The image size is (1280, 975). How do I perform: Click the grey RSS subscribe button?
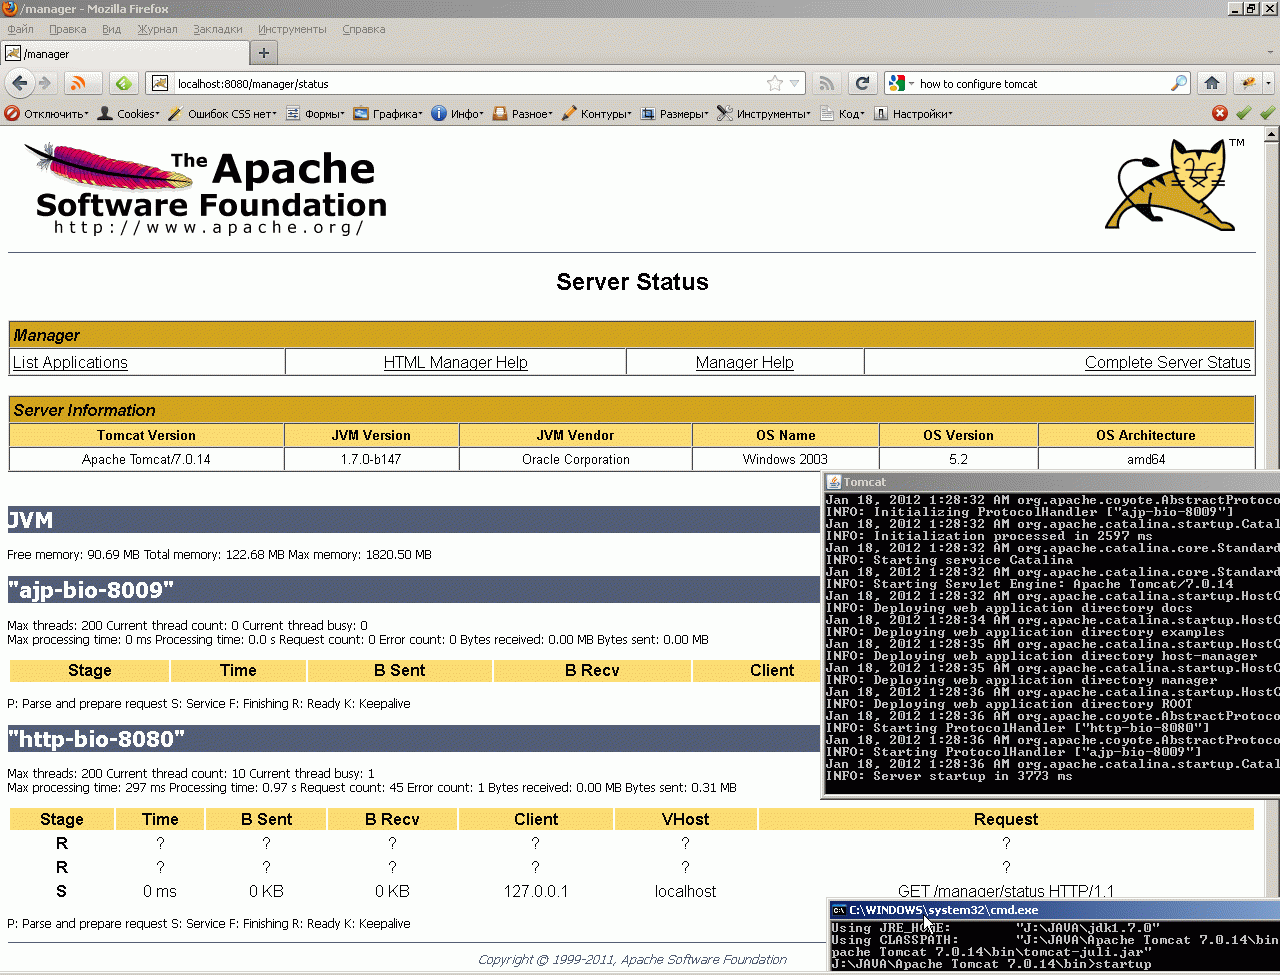[826, 83]
